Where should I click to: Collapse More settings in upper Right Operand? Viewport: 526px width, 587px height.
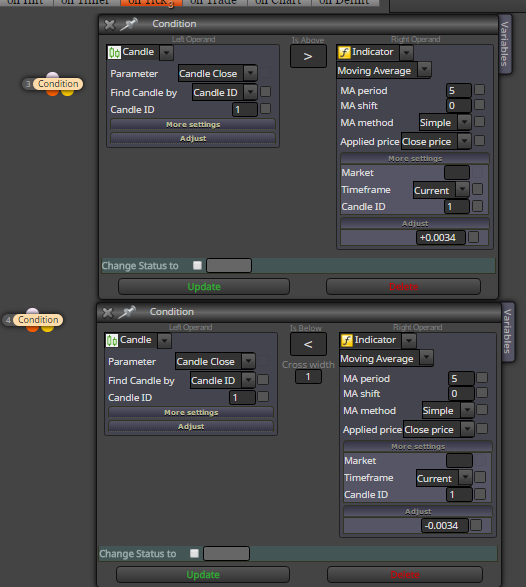[415, 159]
